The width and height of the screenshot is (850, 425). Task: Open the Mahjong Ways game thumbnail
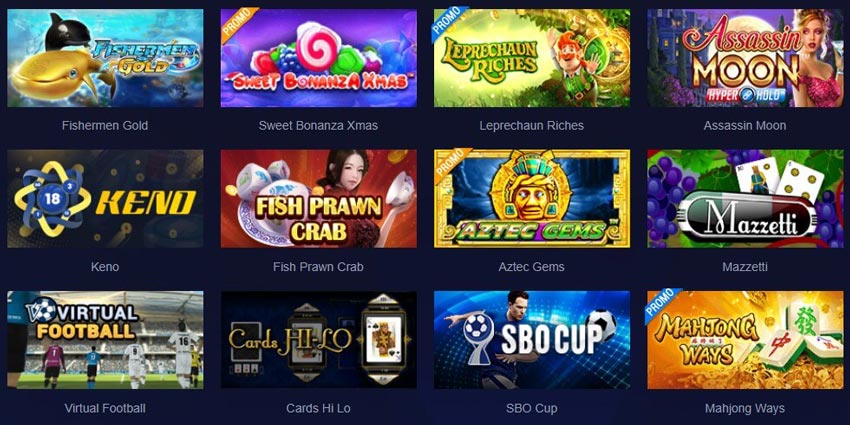point(745,340)
